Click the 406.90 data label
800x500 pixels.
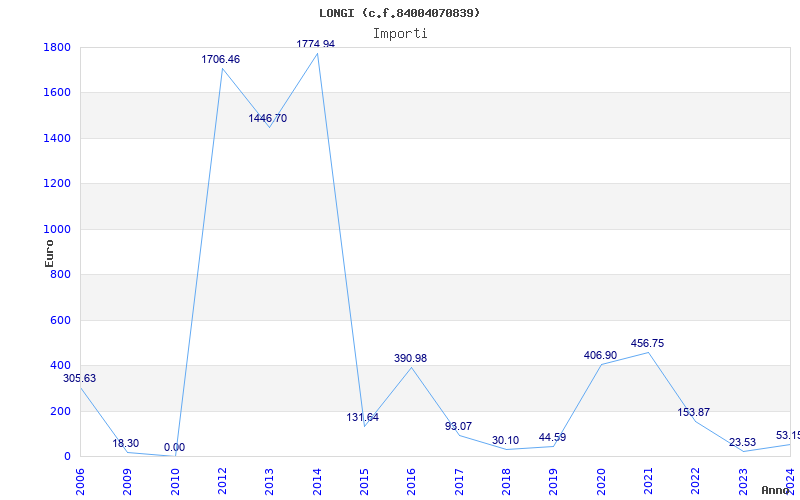pyautogui.click(x=600, y=355)
